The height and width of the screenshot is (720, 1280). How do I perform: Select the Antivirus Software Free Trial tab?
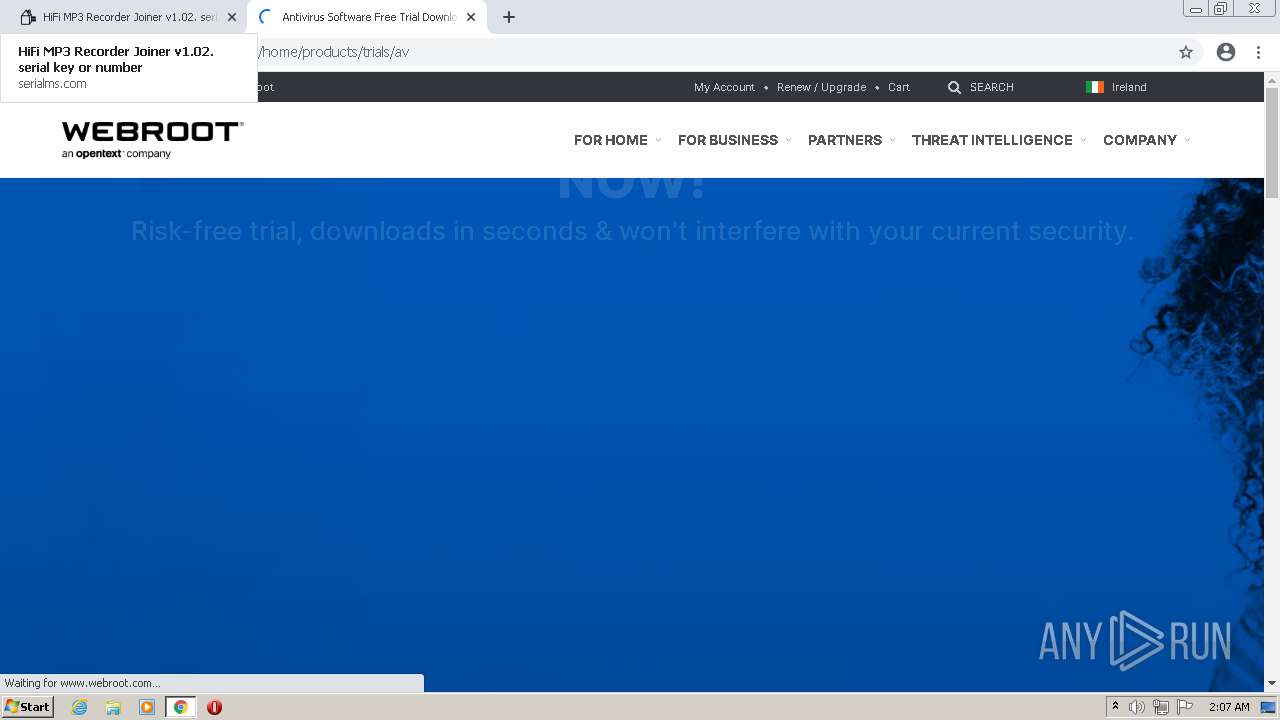(x=366, y=17)
